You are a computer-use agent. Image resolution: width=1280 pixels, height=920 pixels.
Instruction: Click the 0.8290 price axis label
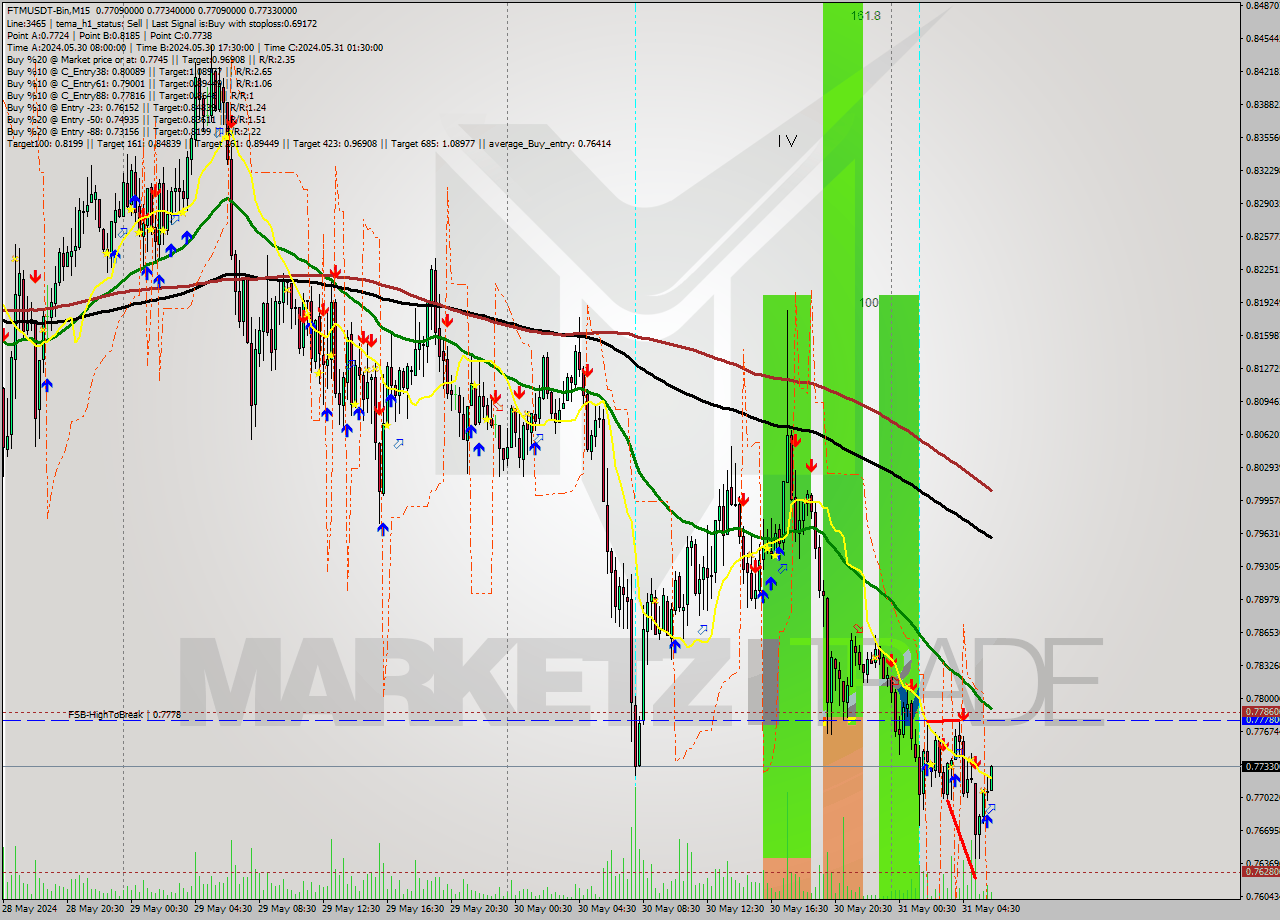pyautogui.click(x=1262, y=203)
